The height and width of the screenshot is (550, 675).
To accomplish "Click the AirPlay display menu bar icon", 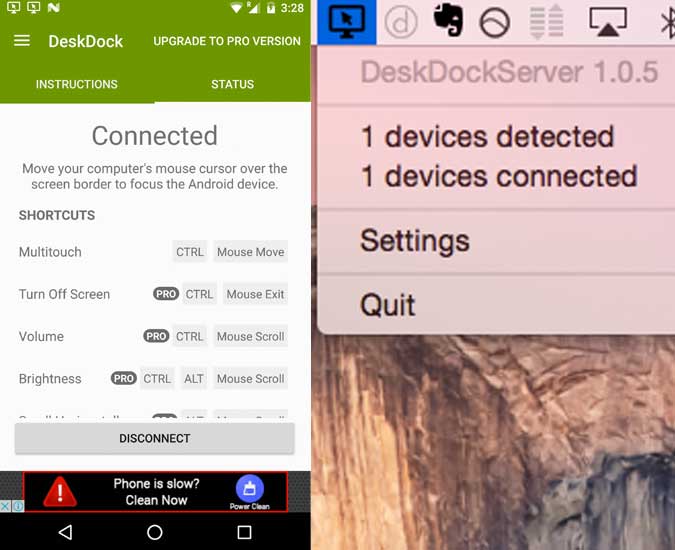I will (607, 22).
